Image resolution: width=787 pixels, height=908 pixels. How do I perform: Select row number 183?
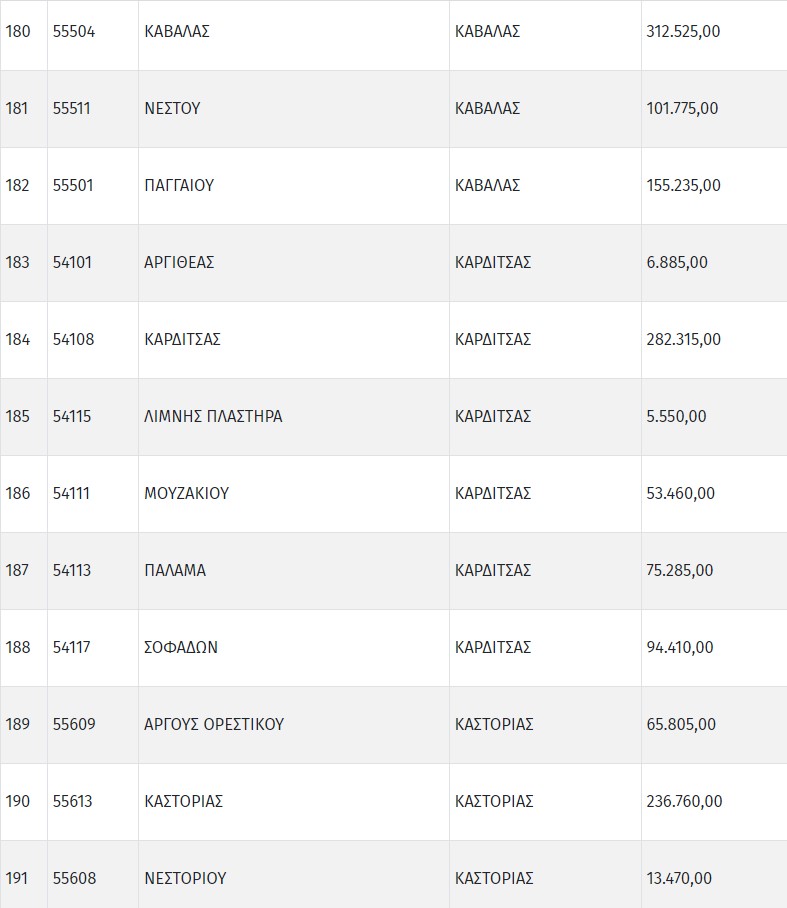click(18, 262)
